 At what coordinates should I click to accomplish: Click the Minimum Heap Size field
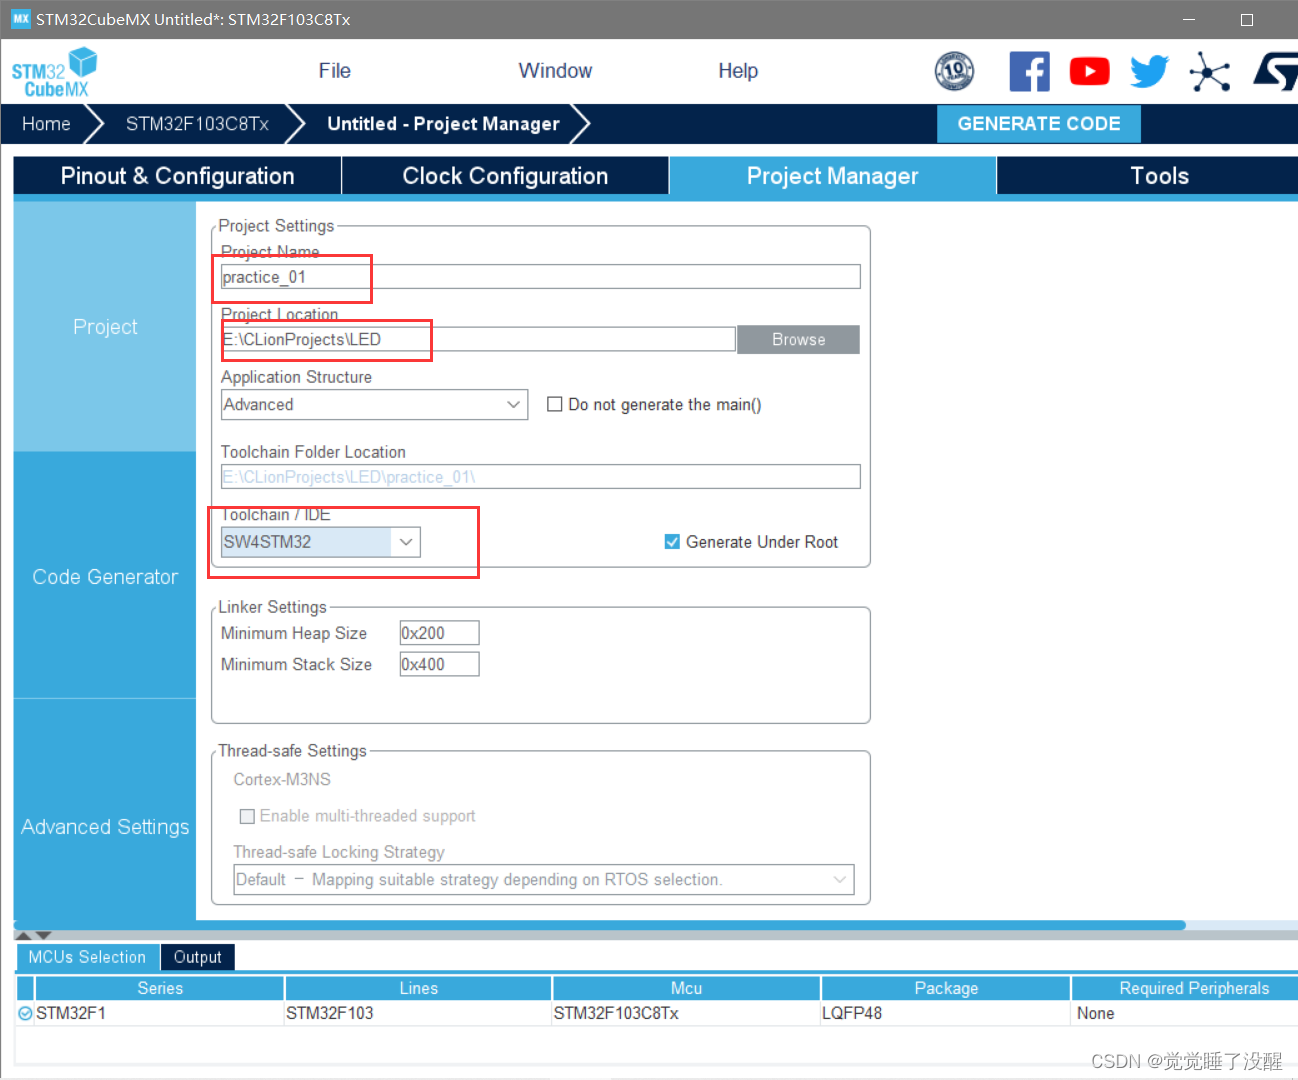(x=439, y=633)
